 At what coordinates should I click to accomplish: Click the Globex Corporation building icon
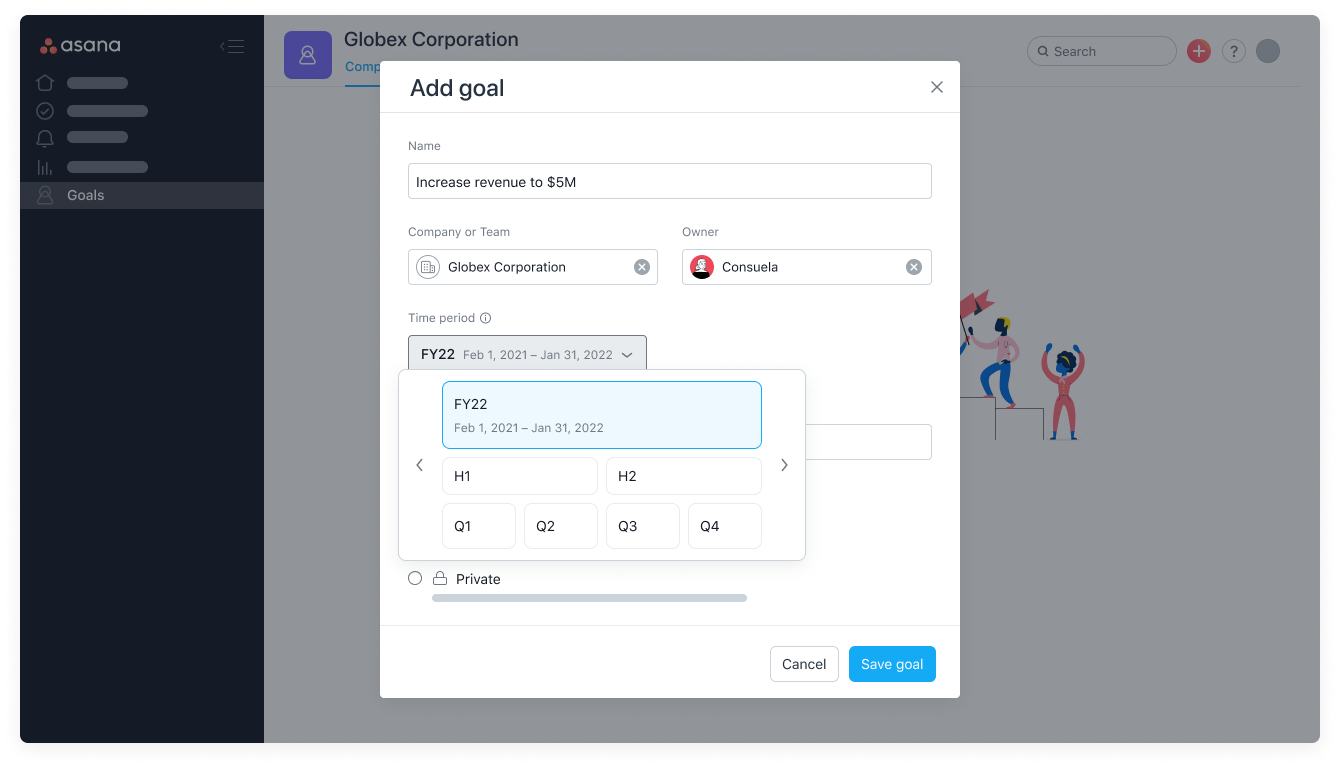pos(428,267)
